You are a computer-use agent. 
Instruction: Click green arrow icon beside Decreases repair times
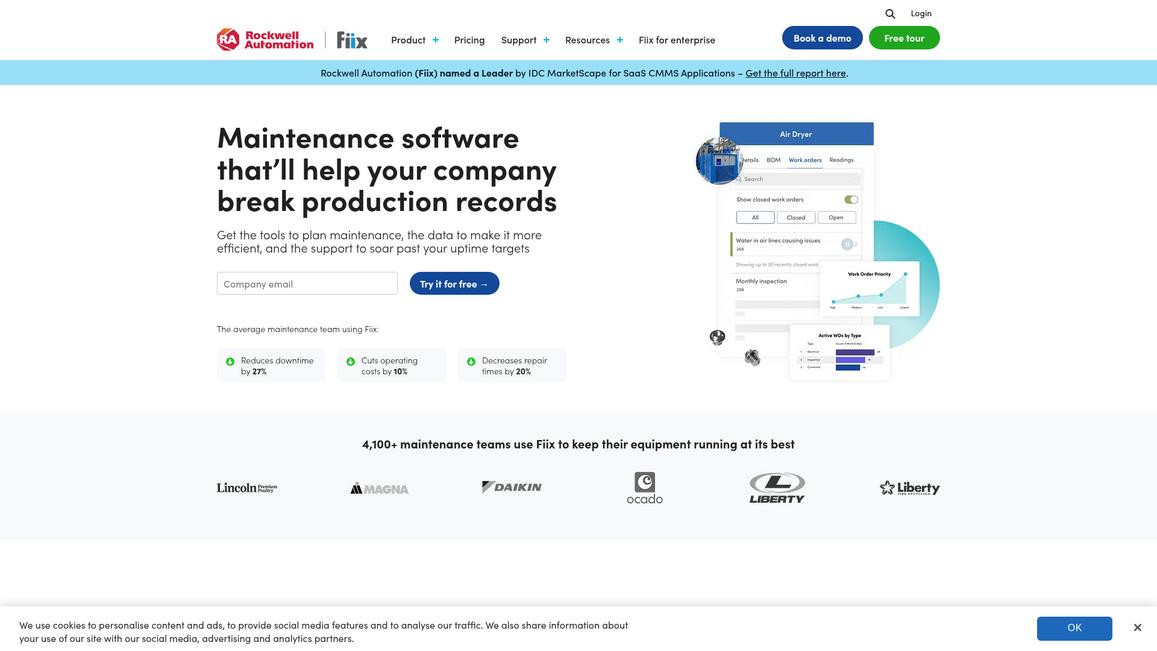point(471,362)
